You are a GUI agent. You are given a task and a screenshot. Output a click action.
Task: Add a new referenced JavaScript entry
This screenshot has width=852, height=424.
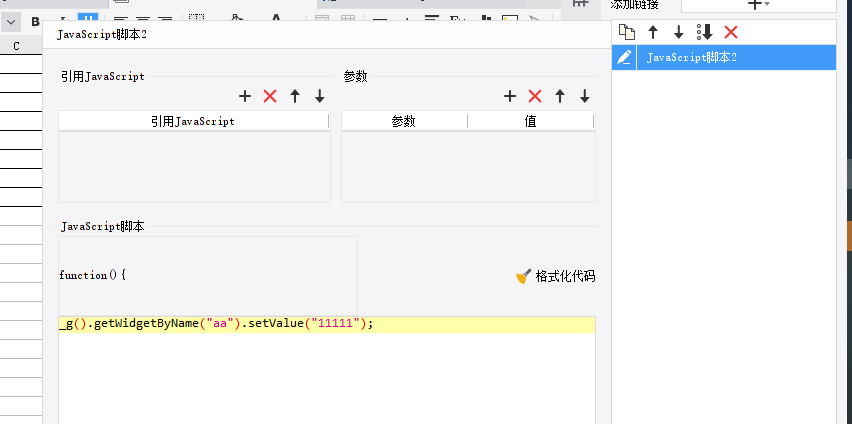(x=245, y=96)
